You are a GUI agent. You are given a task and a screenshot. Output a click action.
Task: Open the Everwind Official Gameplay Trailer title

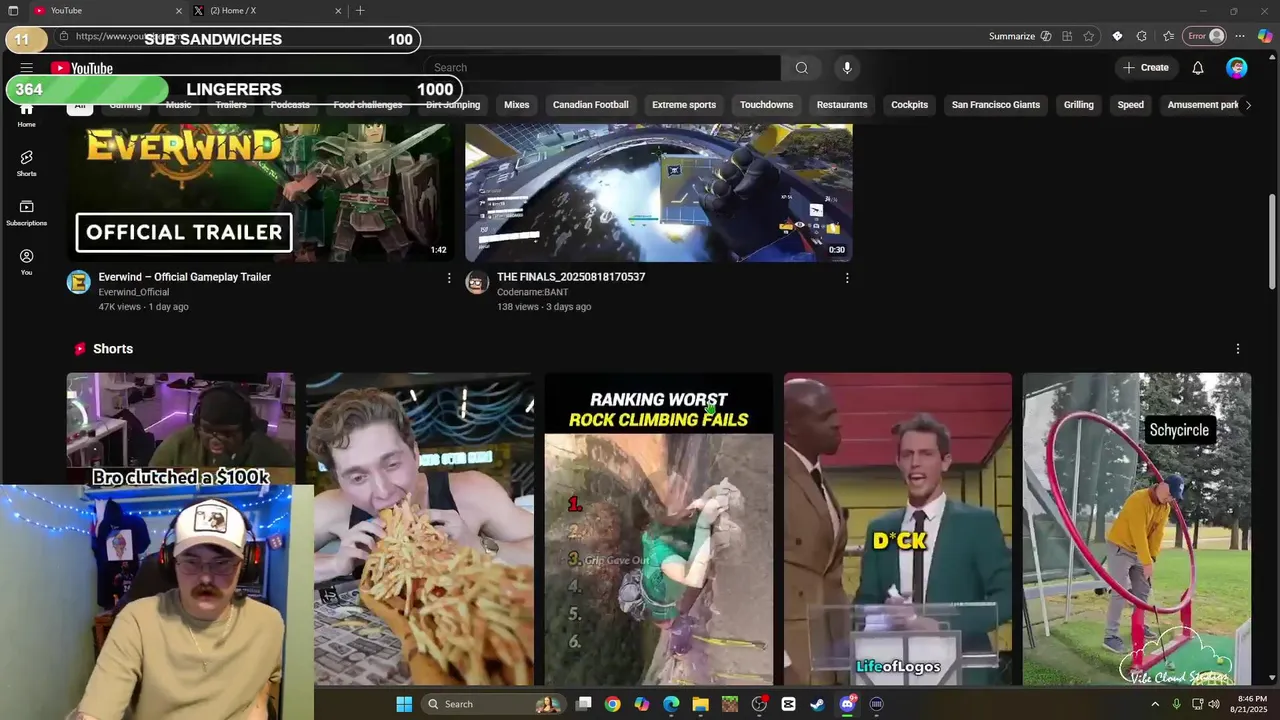coord(185,277)
